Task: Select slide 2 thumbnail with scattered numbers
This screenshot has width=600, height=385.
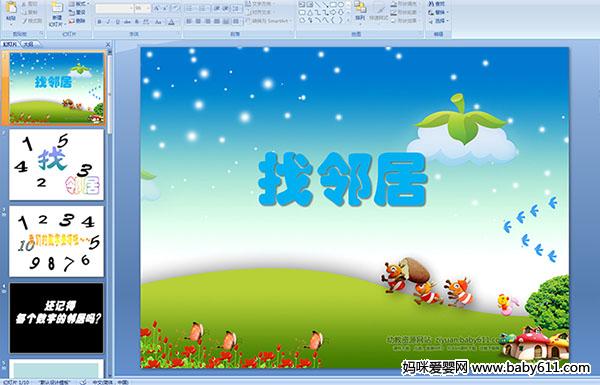Action: click(57, 165)
